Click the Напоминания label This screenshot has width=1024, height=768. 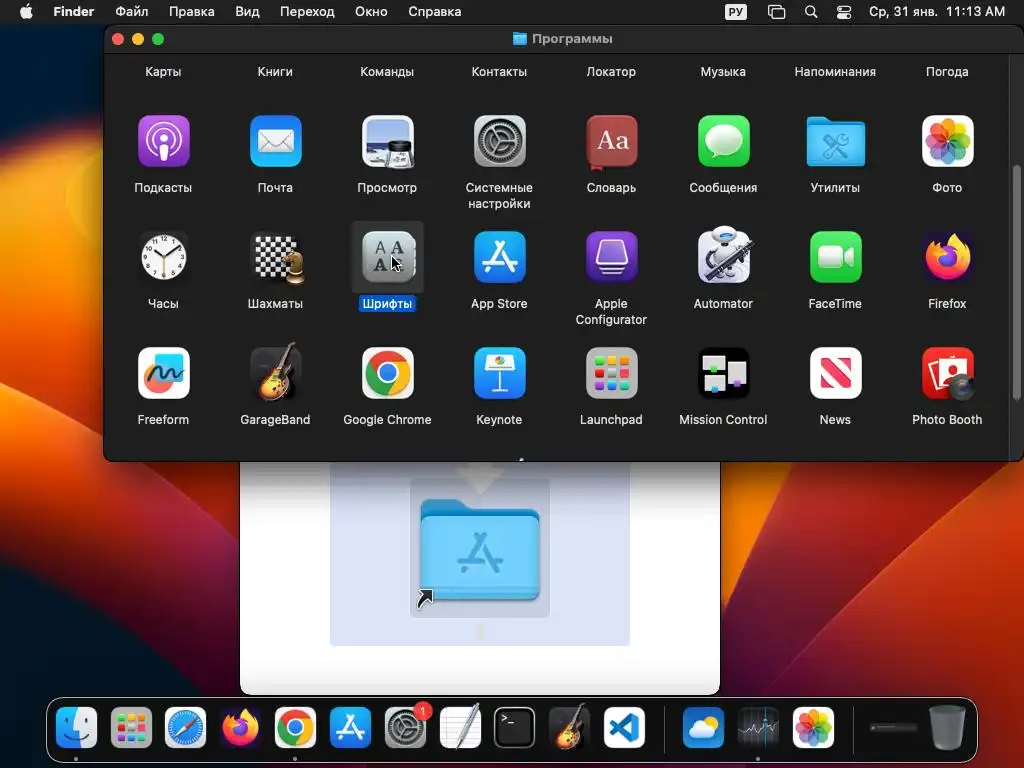(835, 72)
